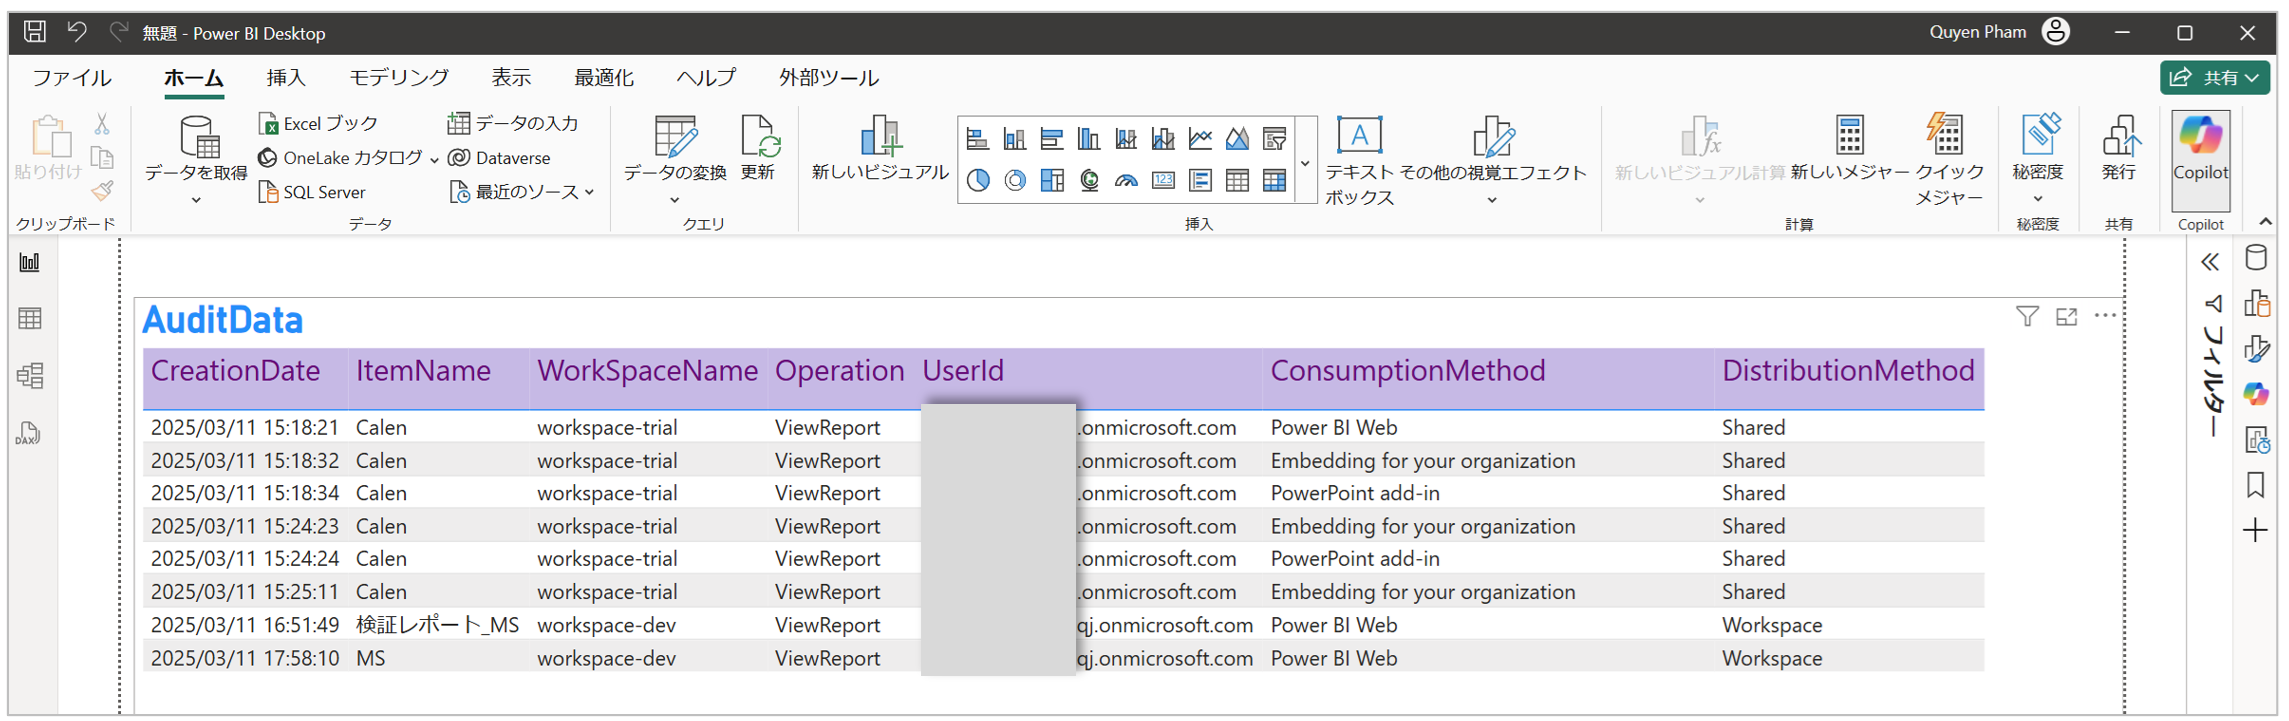This screenshot has width=2289, height=721.
Task: Expand the Filters pane with double chevron
Action: coord(2210,262)
